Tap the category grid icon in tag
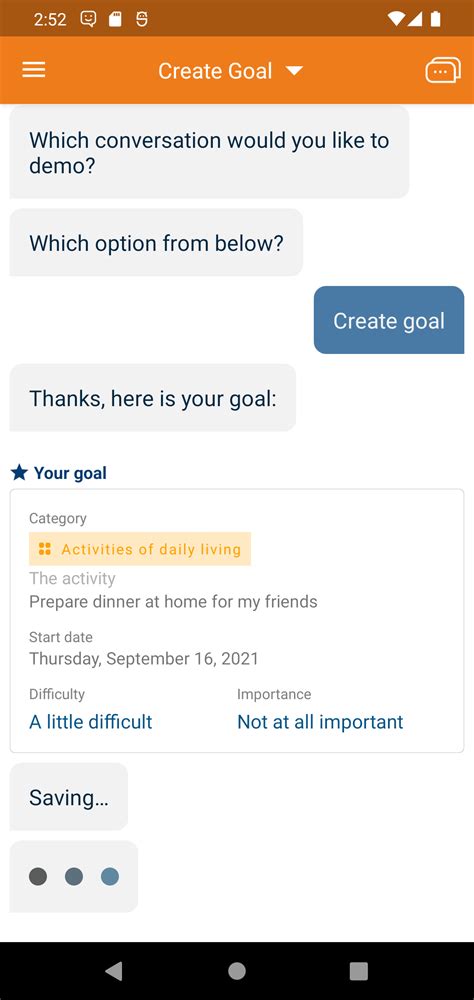 (45, 548)
